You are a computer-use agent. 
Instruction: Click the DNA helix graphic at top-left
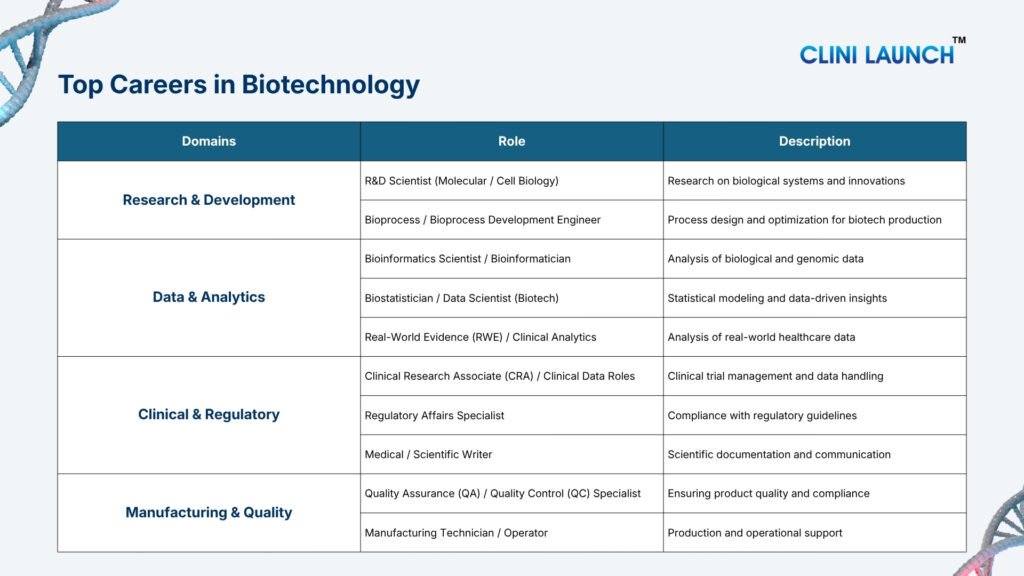40,40
